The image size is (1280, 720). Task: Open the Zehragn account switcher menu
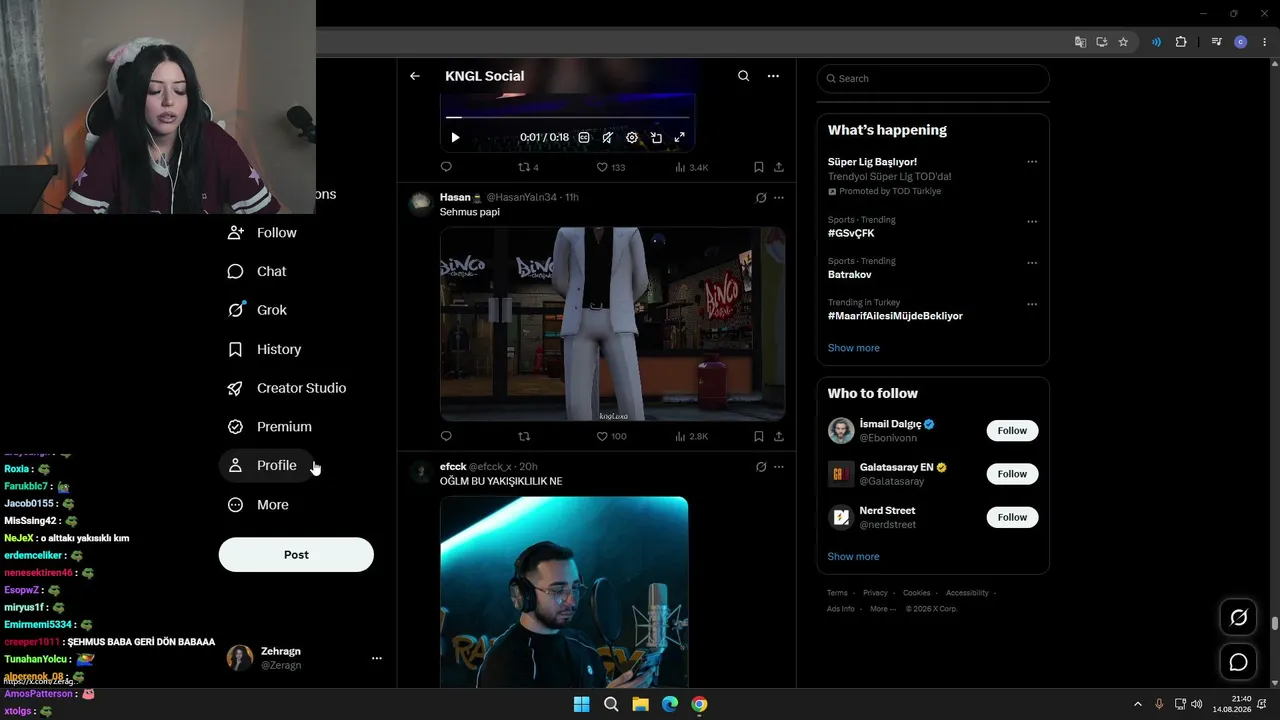coord(306,658)
